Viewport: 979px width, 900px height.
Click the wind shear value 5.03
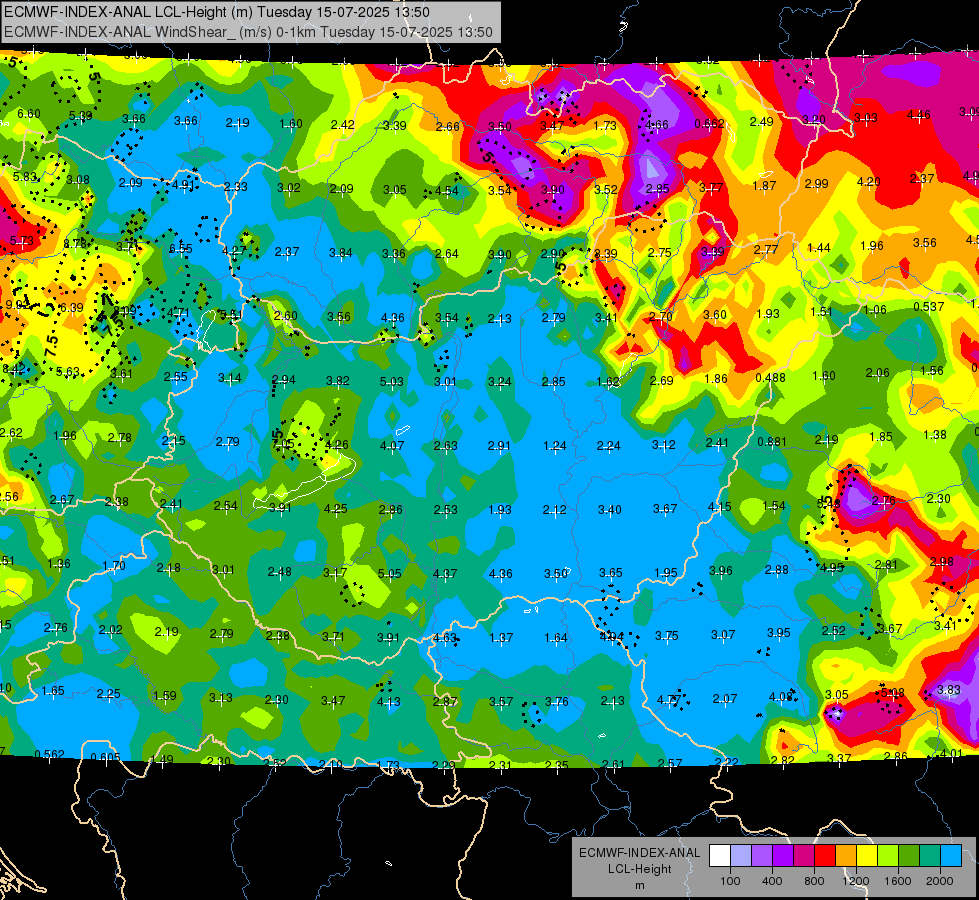click(x=391, y=381)
